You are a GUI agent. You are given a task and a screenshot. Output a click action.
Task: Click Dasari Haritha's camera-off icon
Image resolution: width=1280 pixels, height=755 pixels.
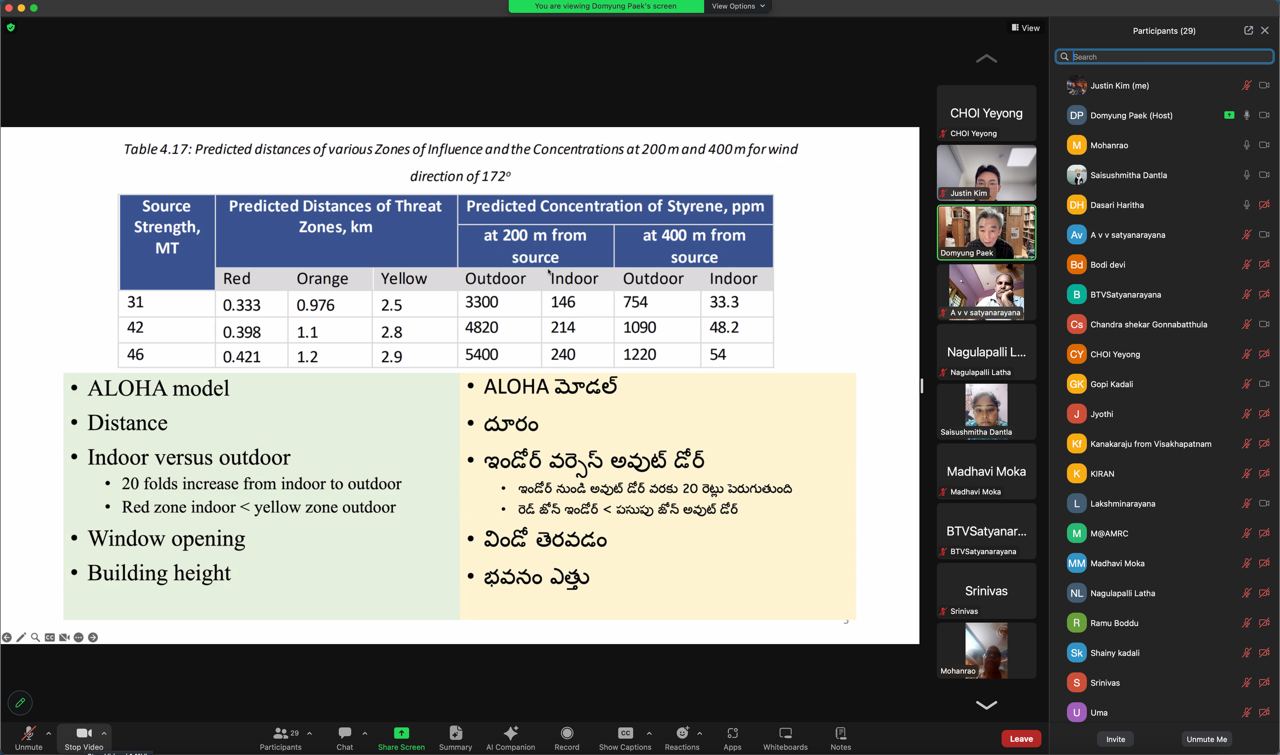[x=1264, y=205]
